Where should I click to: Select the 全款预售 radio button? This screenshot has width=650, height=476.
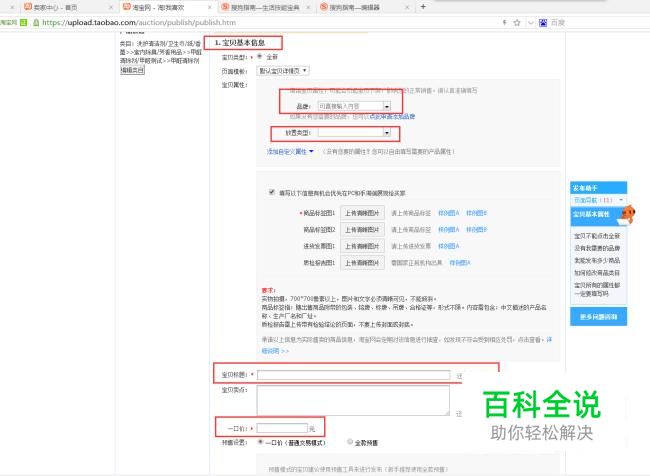pos(350,442)
